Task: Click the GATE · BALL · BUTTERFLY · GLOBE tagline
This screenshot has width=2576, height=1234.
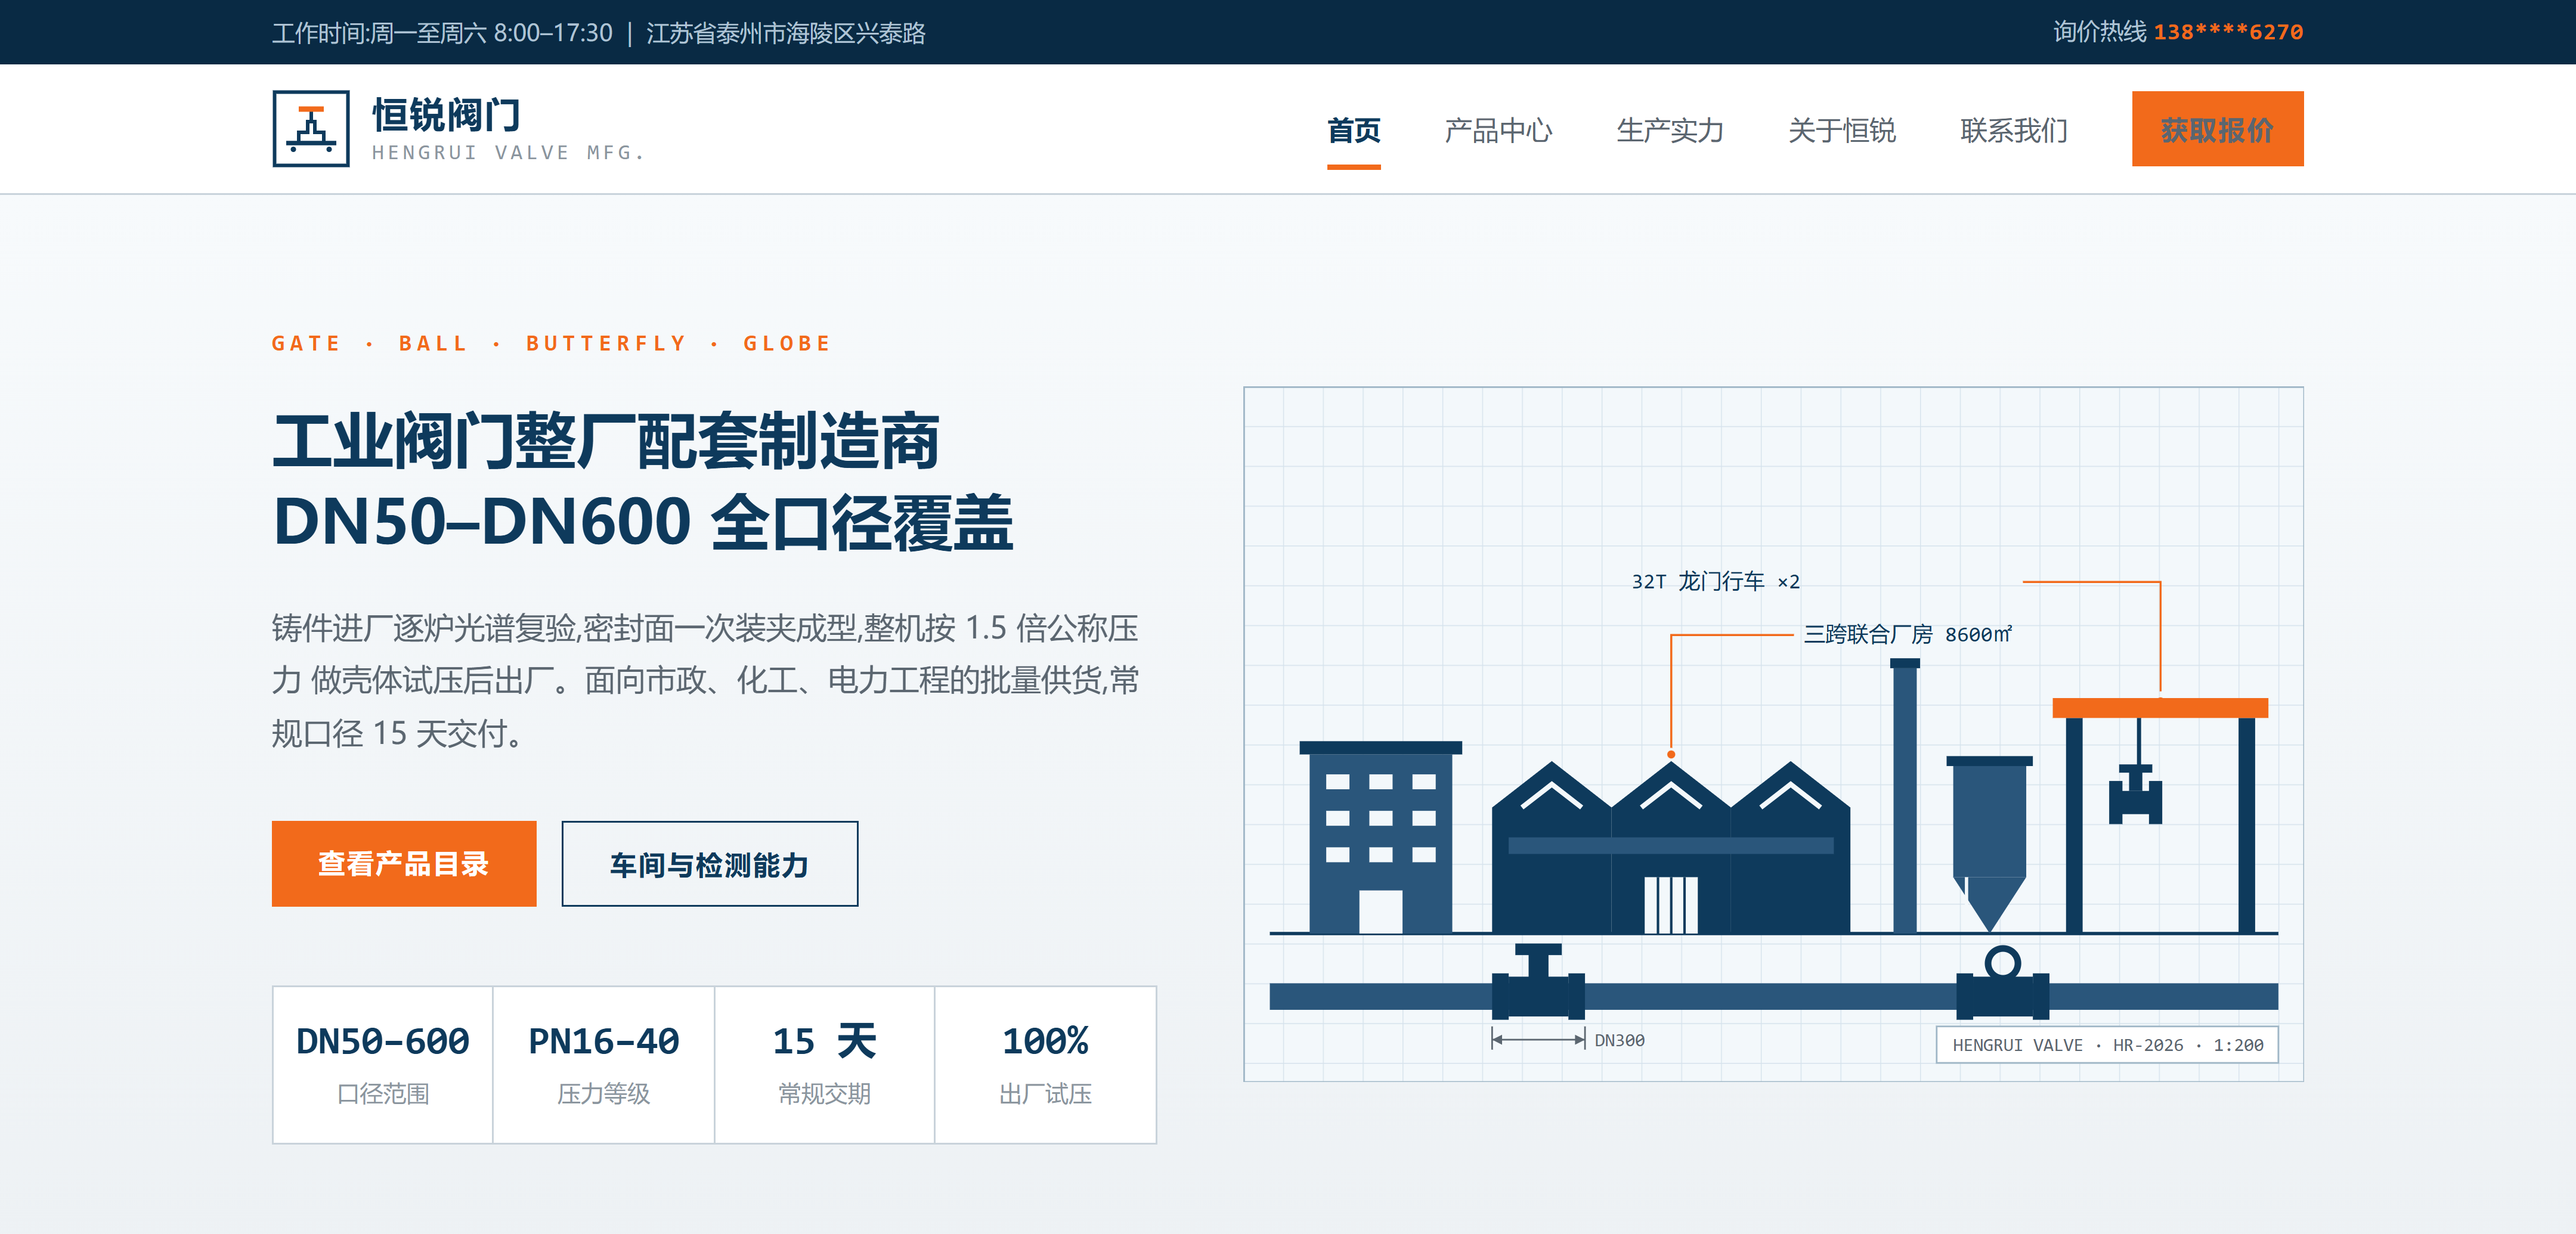Action: coord(551,343)
